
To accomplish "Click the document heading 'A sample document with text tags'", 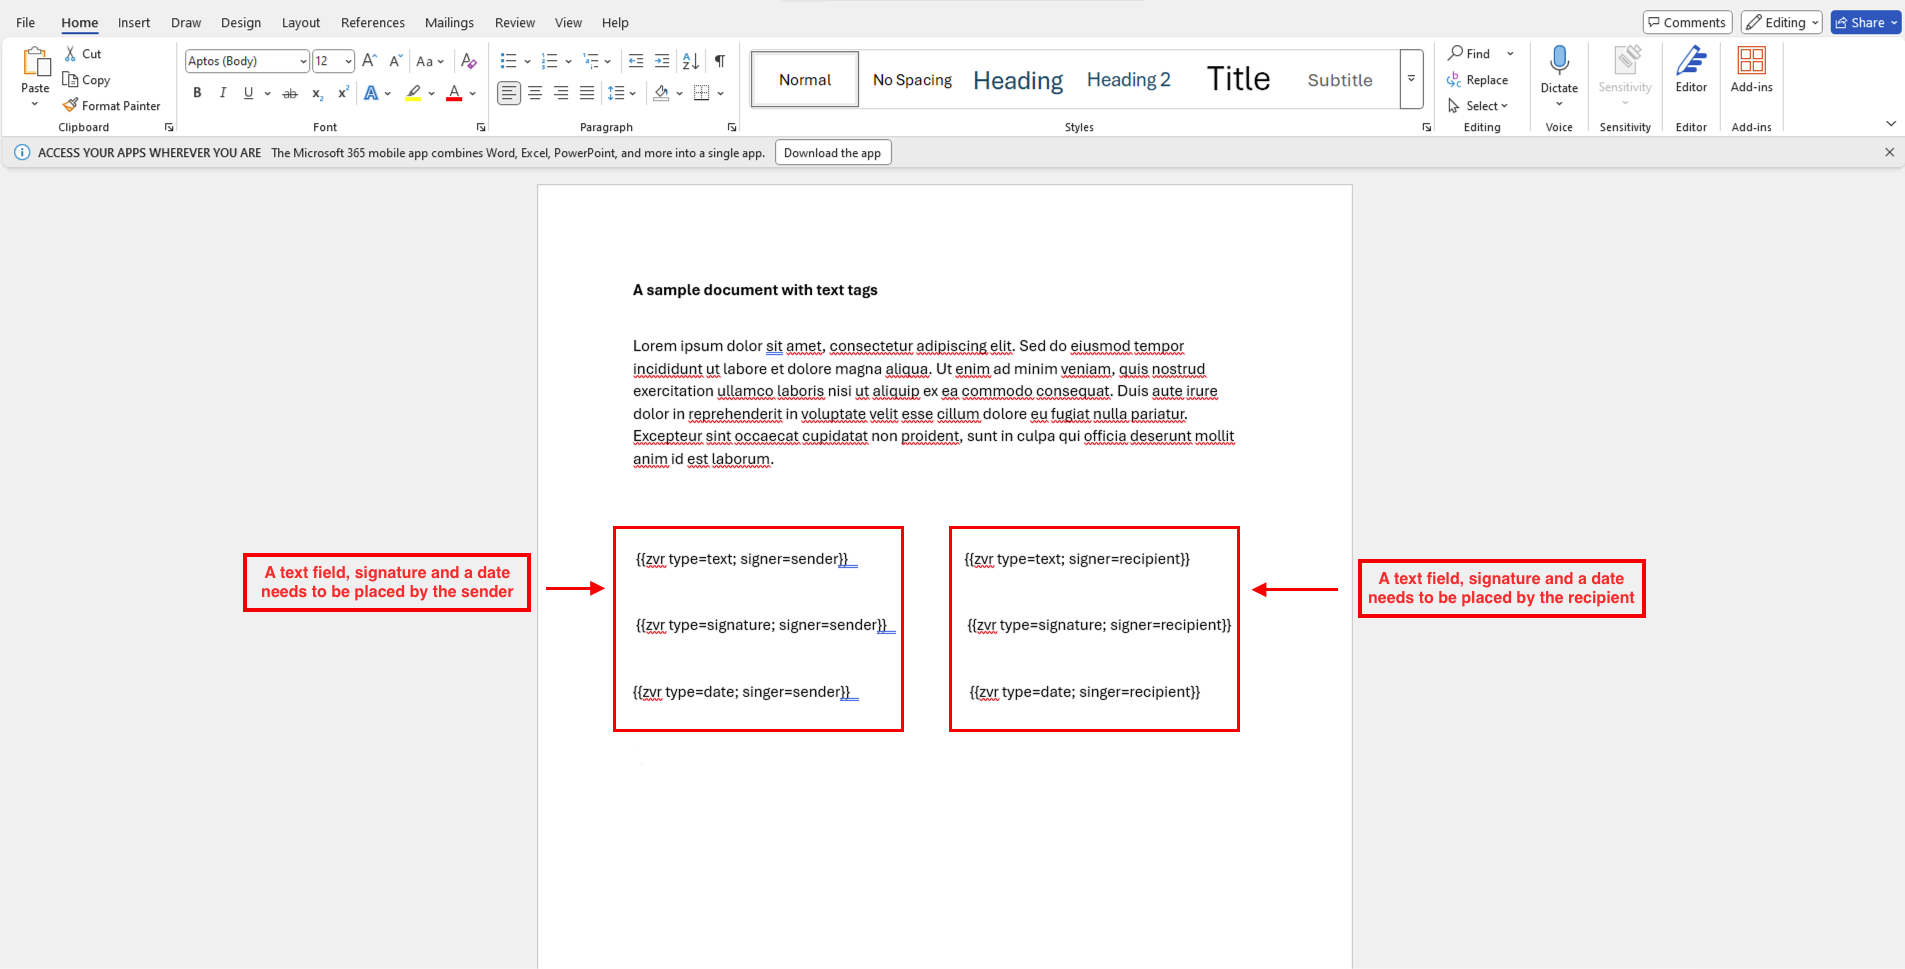I will (x=755, y=290).
